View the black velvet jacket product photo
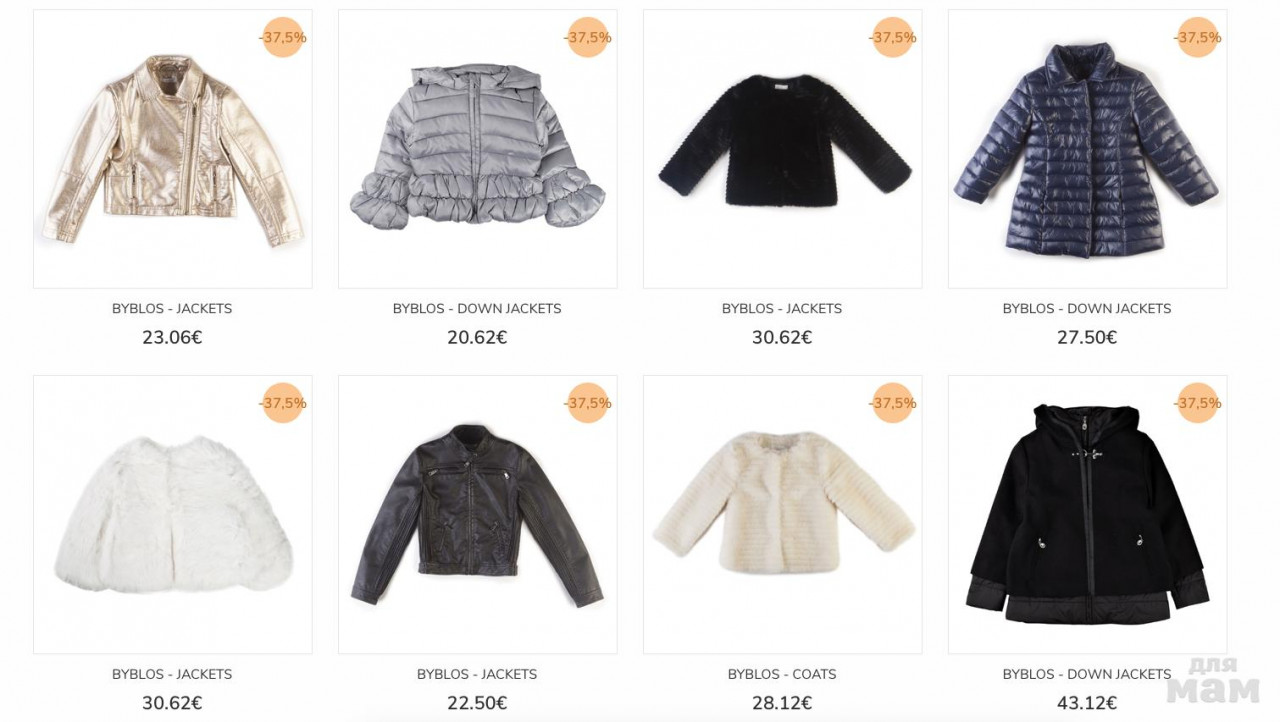 tap(782, 149)
